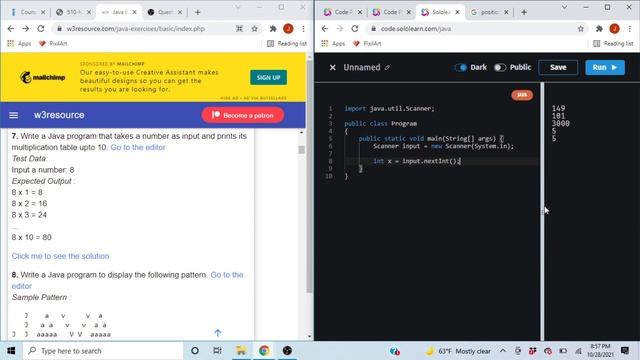Go back in the Sololearn browser window

[x=324, y=29]
